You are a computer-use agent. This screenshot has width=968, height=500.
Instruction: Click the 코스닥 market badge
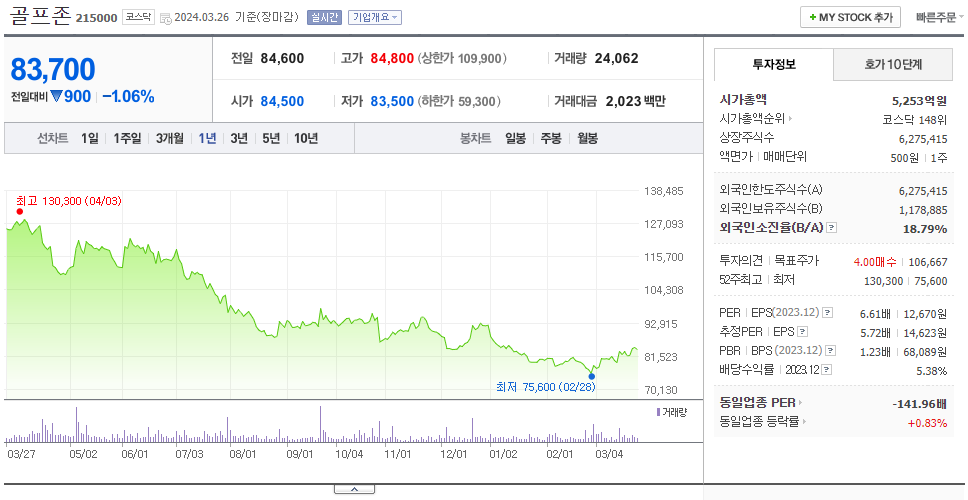[x=138, y=17]
